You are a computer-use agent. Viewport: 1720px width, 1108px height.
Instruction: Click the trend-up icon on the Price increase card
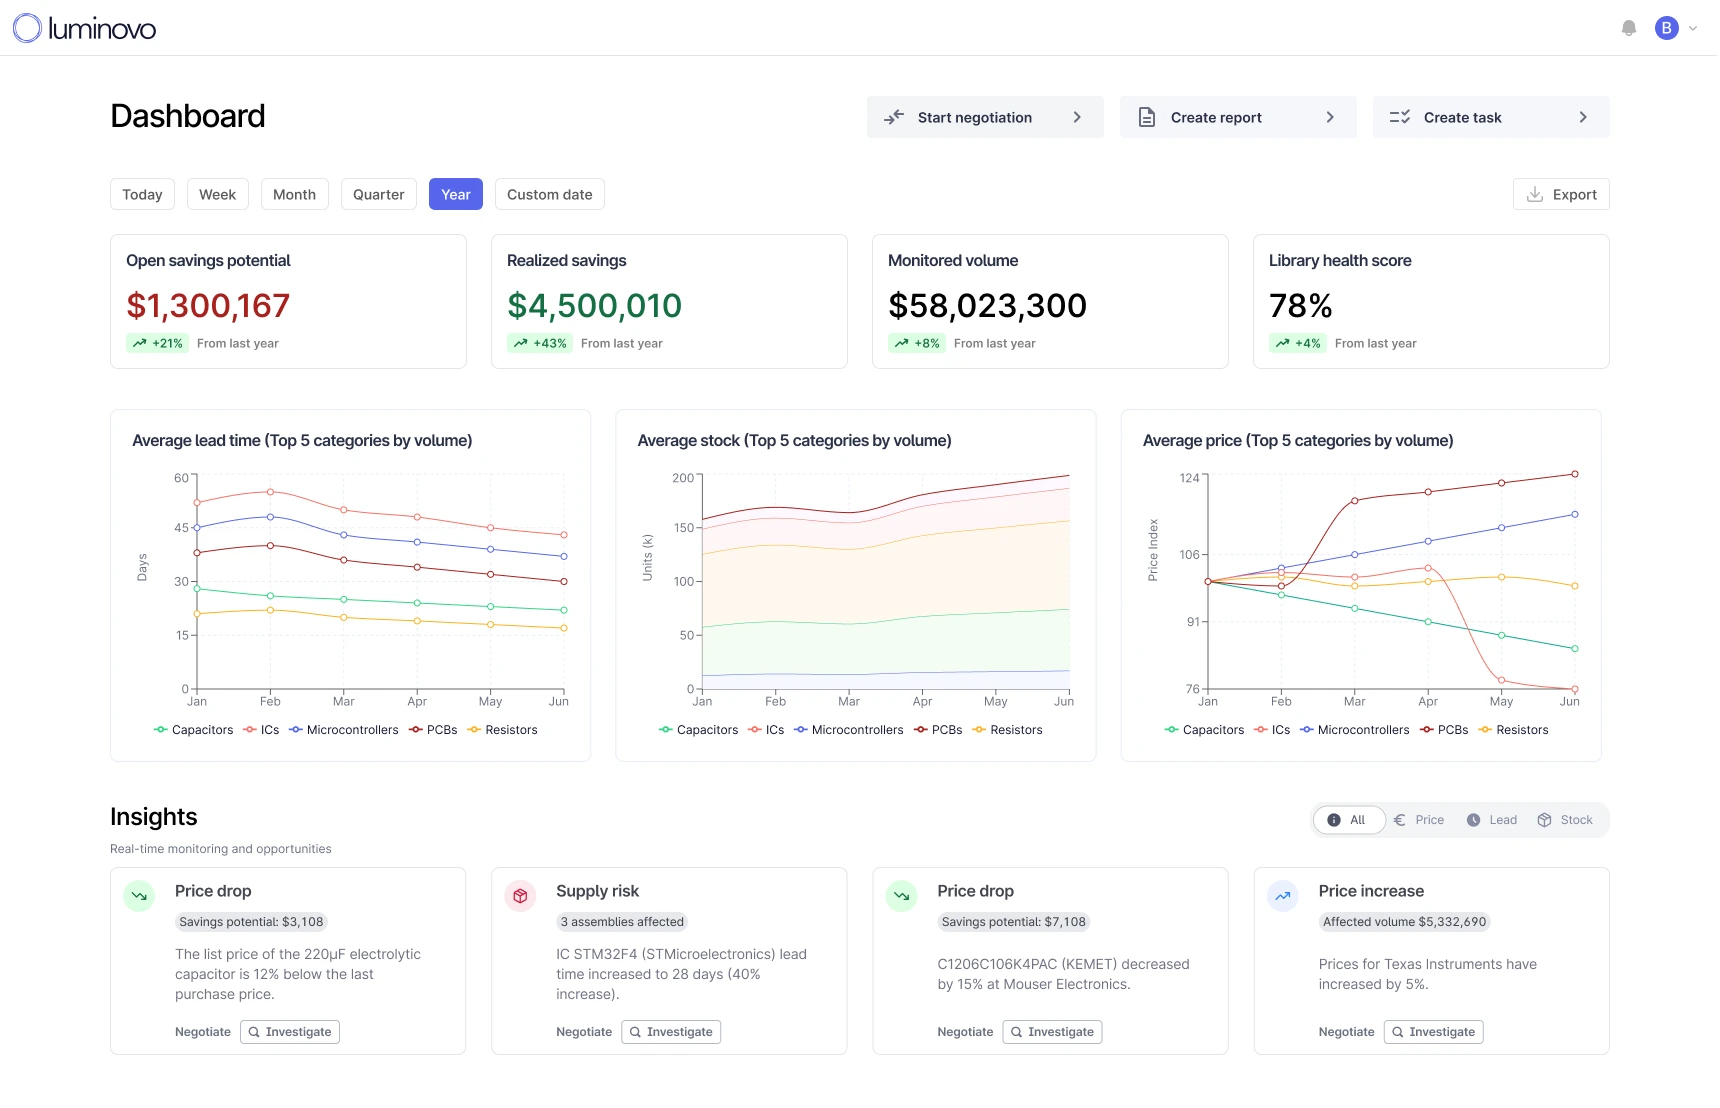pyautogui.click(x=1282, y=896)
